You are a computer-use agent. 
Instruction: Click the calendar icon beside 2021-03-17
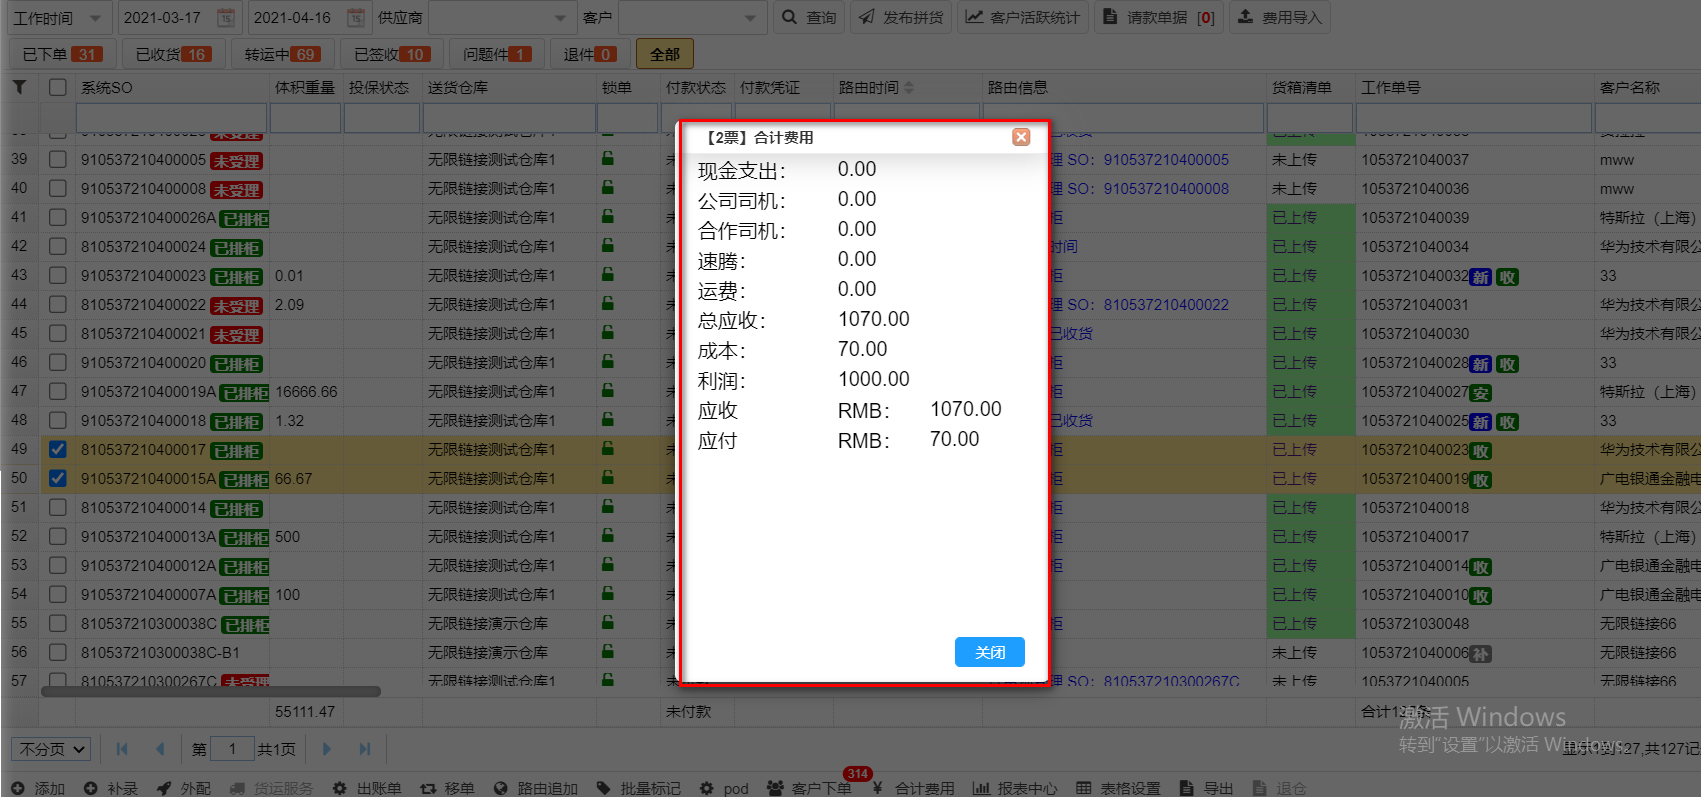tap(226, 18)
